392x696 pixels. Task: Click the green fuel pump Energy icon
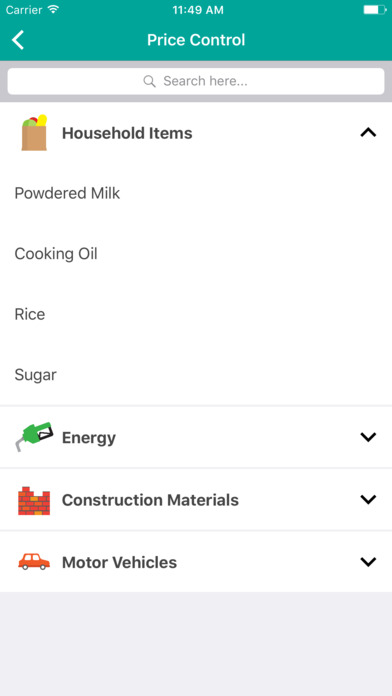(35, 437)
